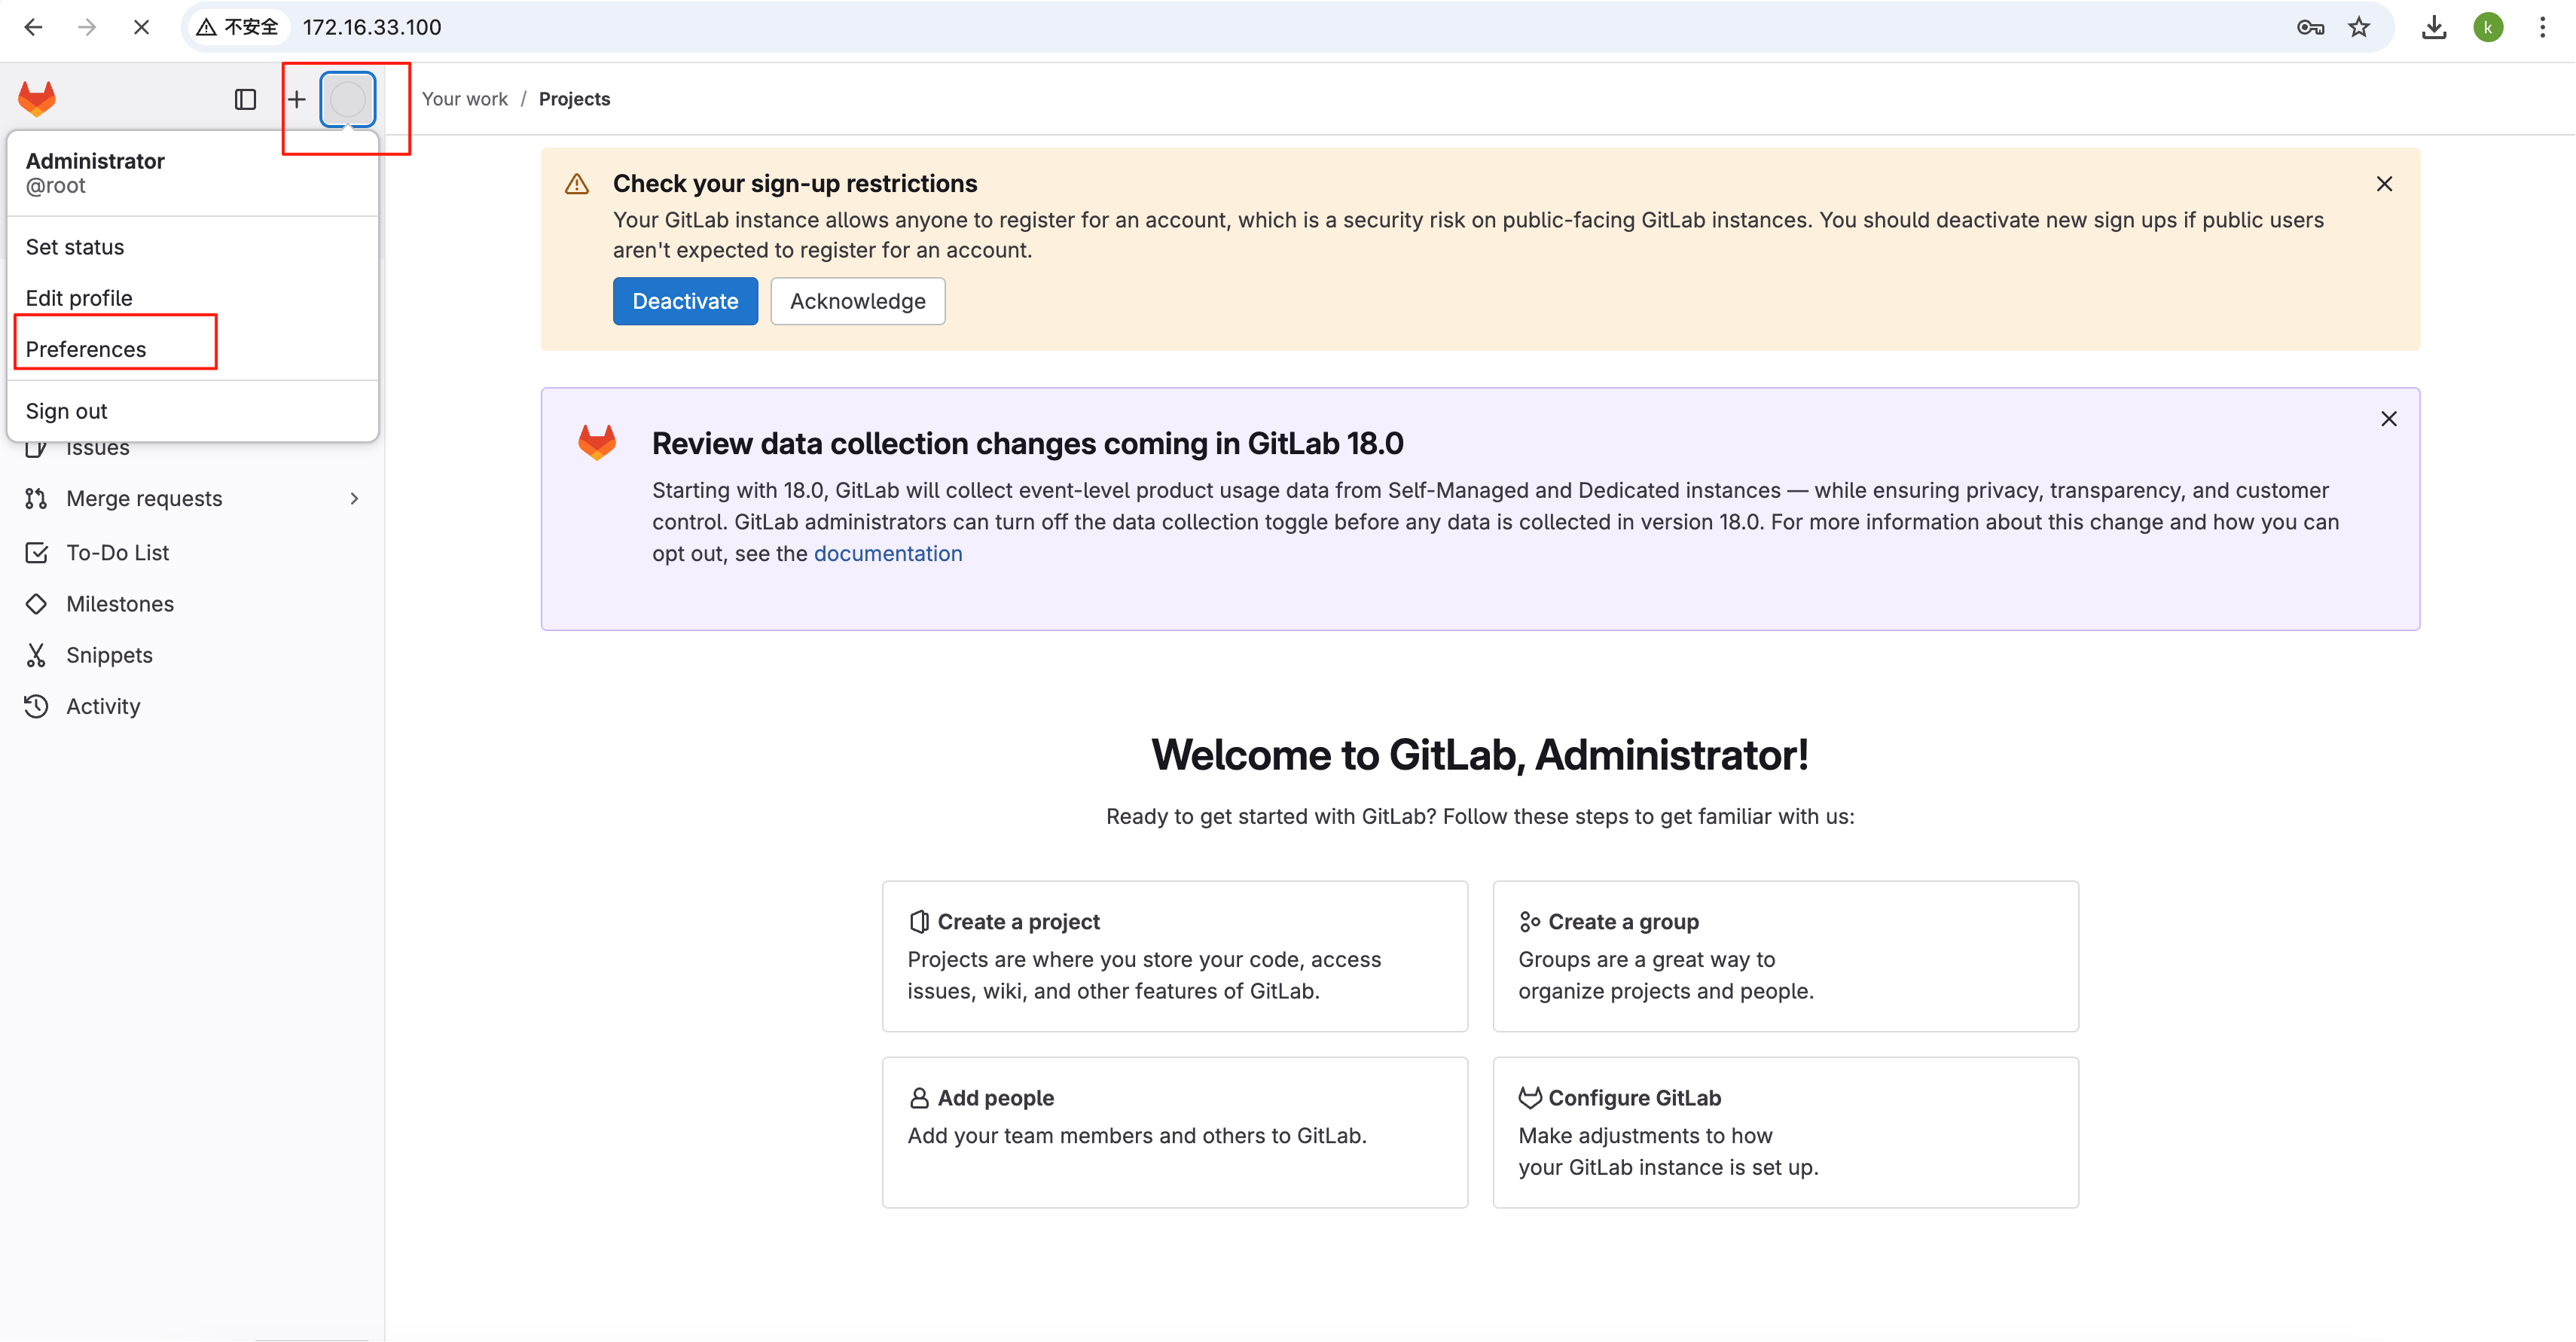Image resolution: width=2576 pixels, height=1342 pixels.
Task: Click the address bar URL 172.16.33.100
Action: (372, 27)
